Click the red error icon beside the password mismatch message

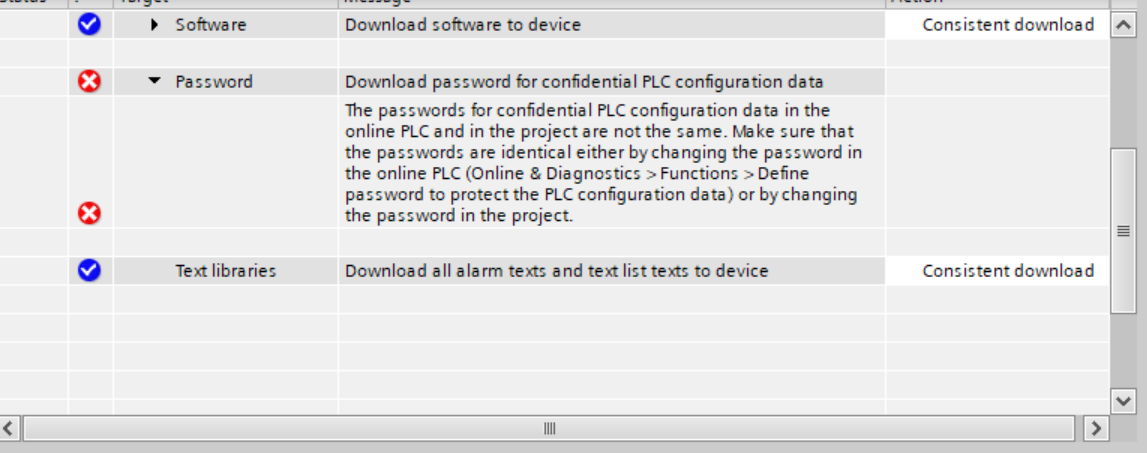coord(90,212)
